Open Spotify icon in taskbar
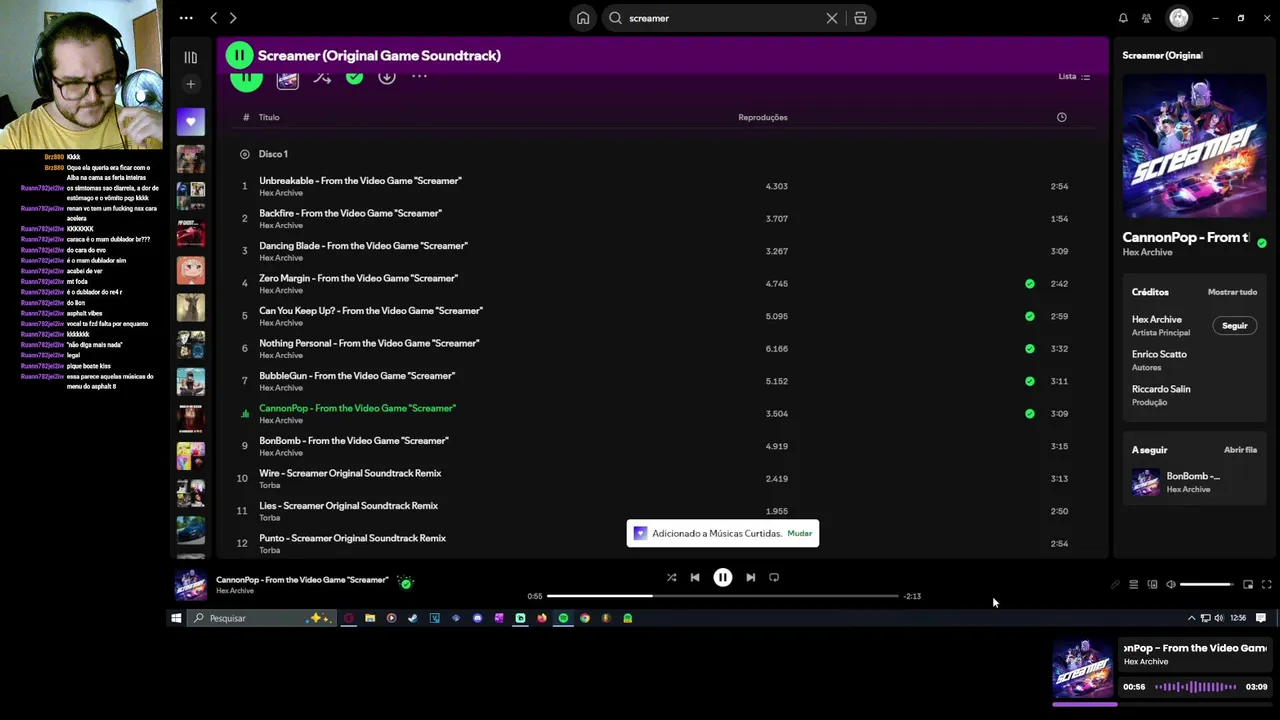1280x720 pixels. click(x=563, y=618)
